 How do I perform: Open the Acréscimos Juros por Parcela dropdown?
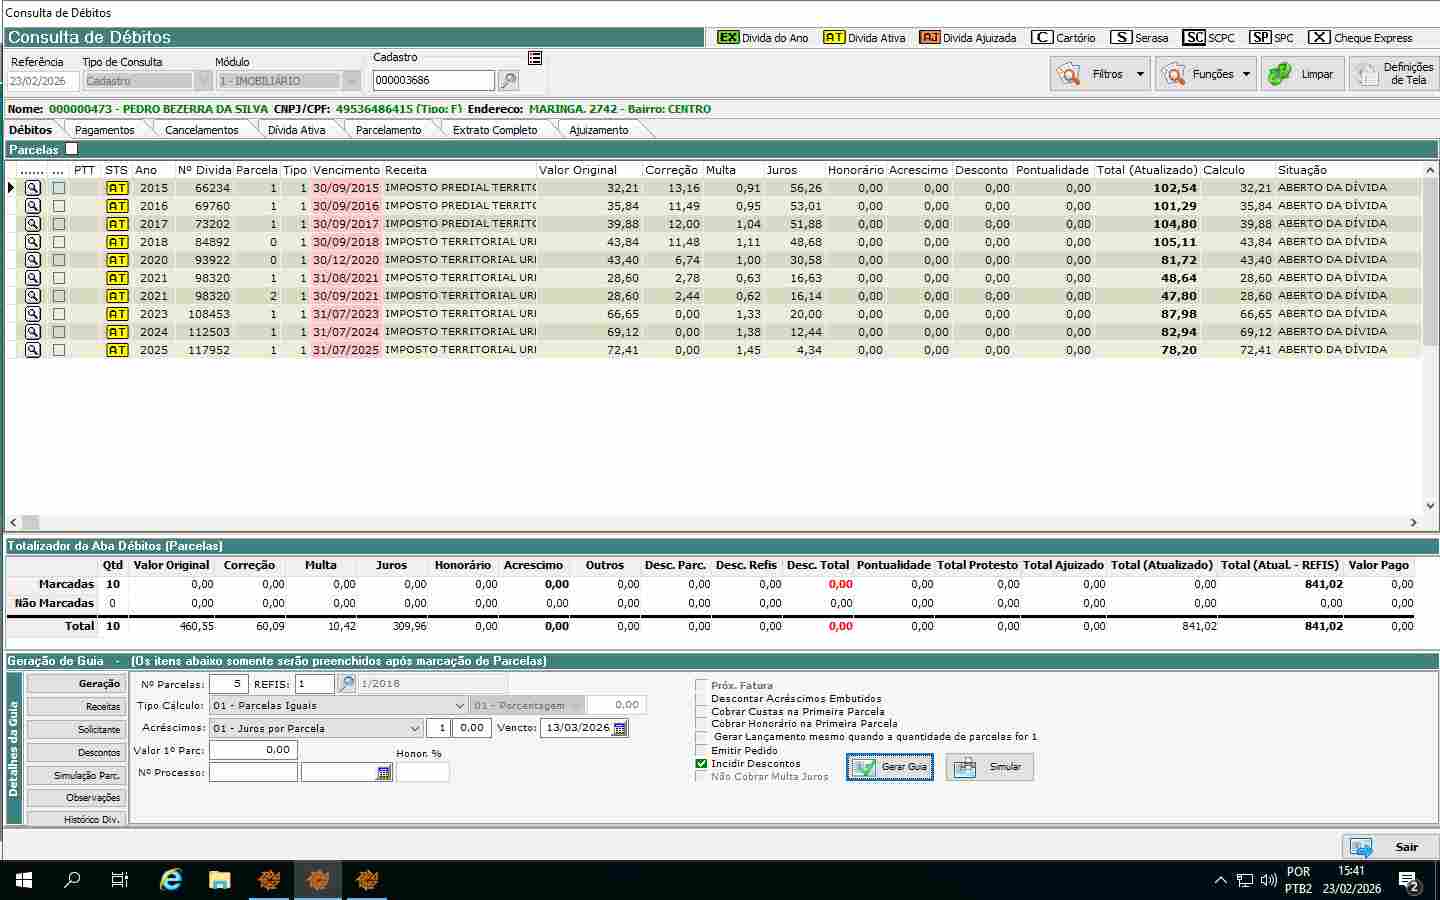pyautogui.click(x=415, y=729)
